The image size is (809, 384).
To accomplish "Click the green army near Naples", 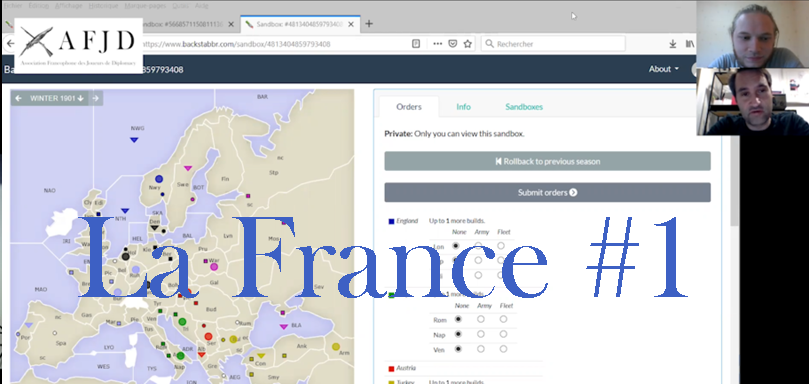I will [180, 356].
